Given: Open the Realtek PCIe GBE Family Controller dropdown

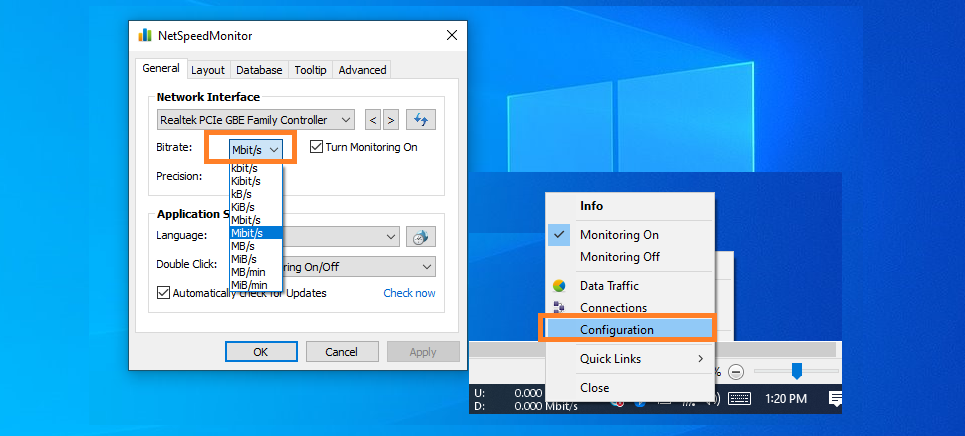Looking at the screenshot, I should 255,119.
